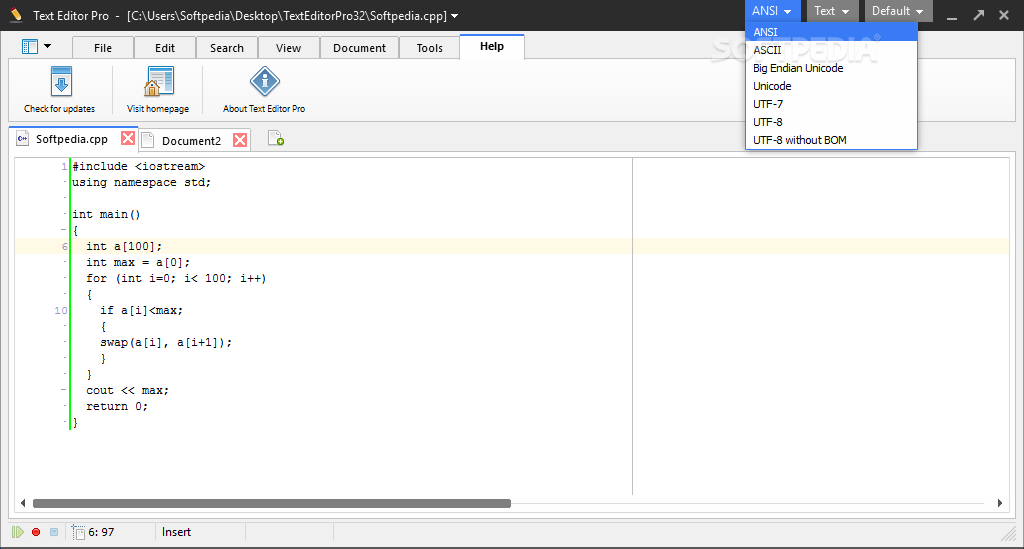The image size is (1024, 549).
Task: Click the 'return 0;' line
Action: pyautogui.click(x=117, y=406)
